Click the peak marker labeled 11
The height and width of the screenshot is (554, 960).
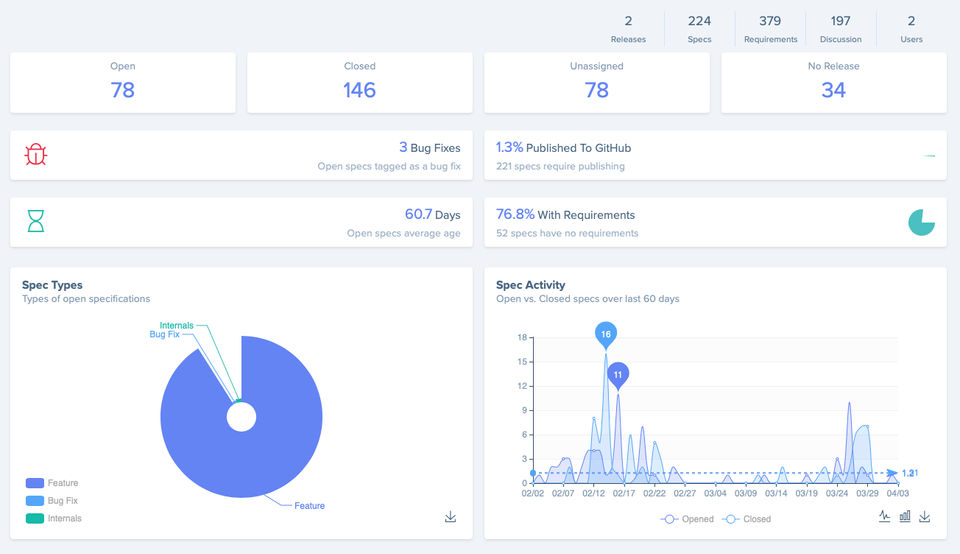coord(618,375)
